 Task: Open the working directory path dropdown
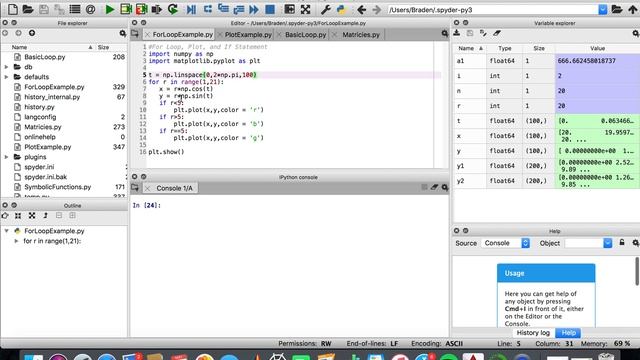pos(602,9)
